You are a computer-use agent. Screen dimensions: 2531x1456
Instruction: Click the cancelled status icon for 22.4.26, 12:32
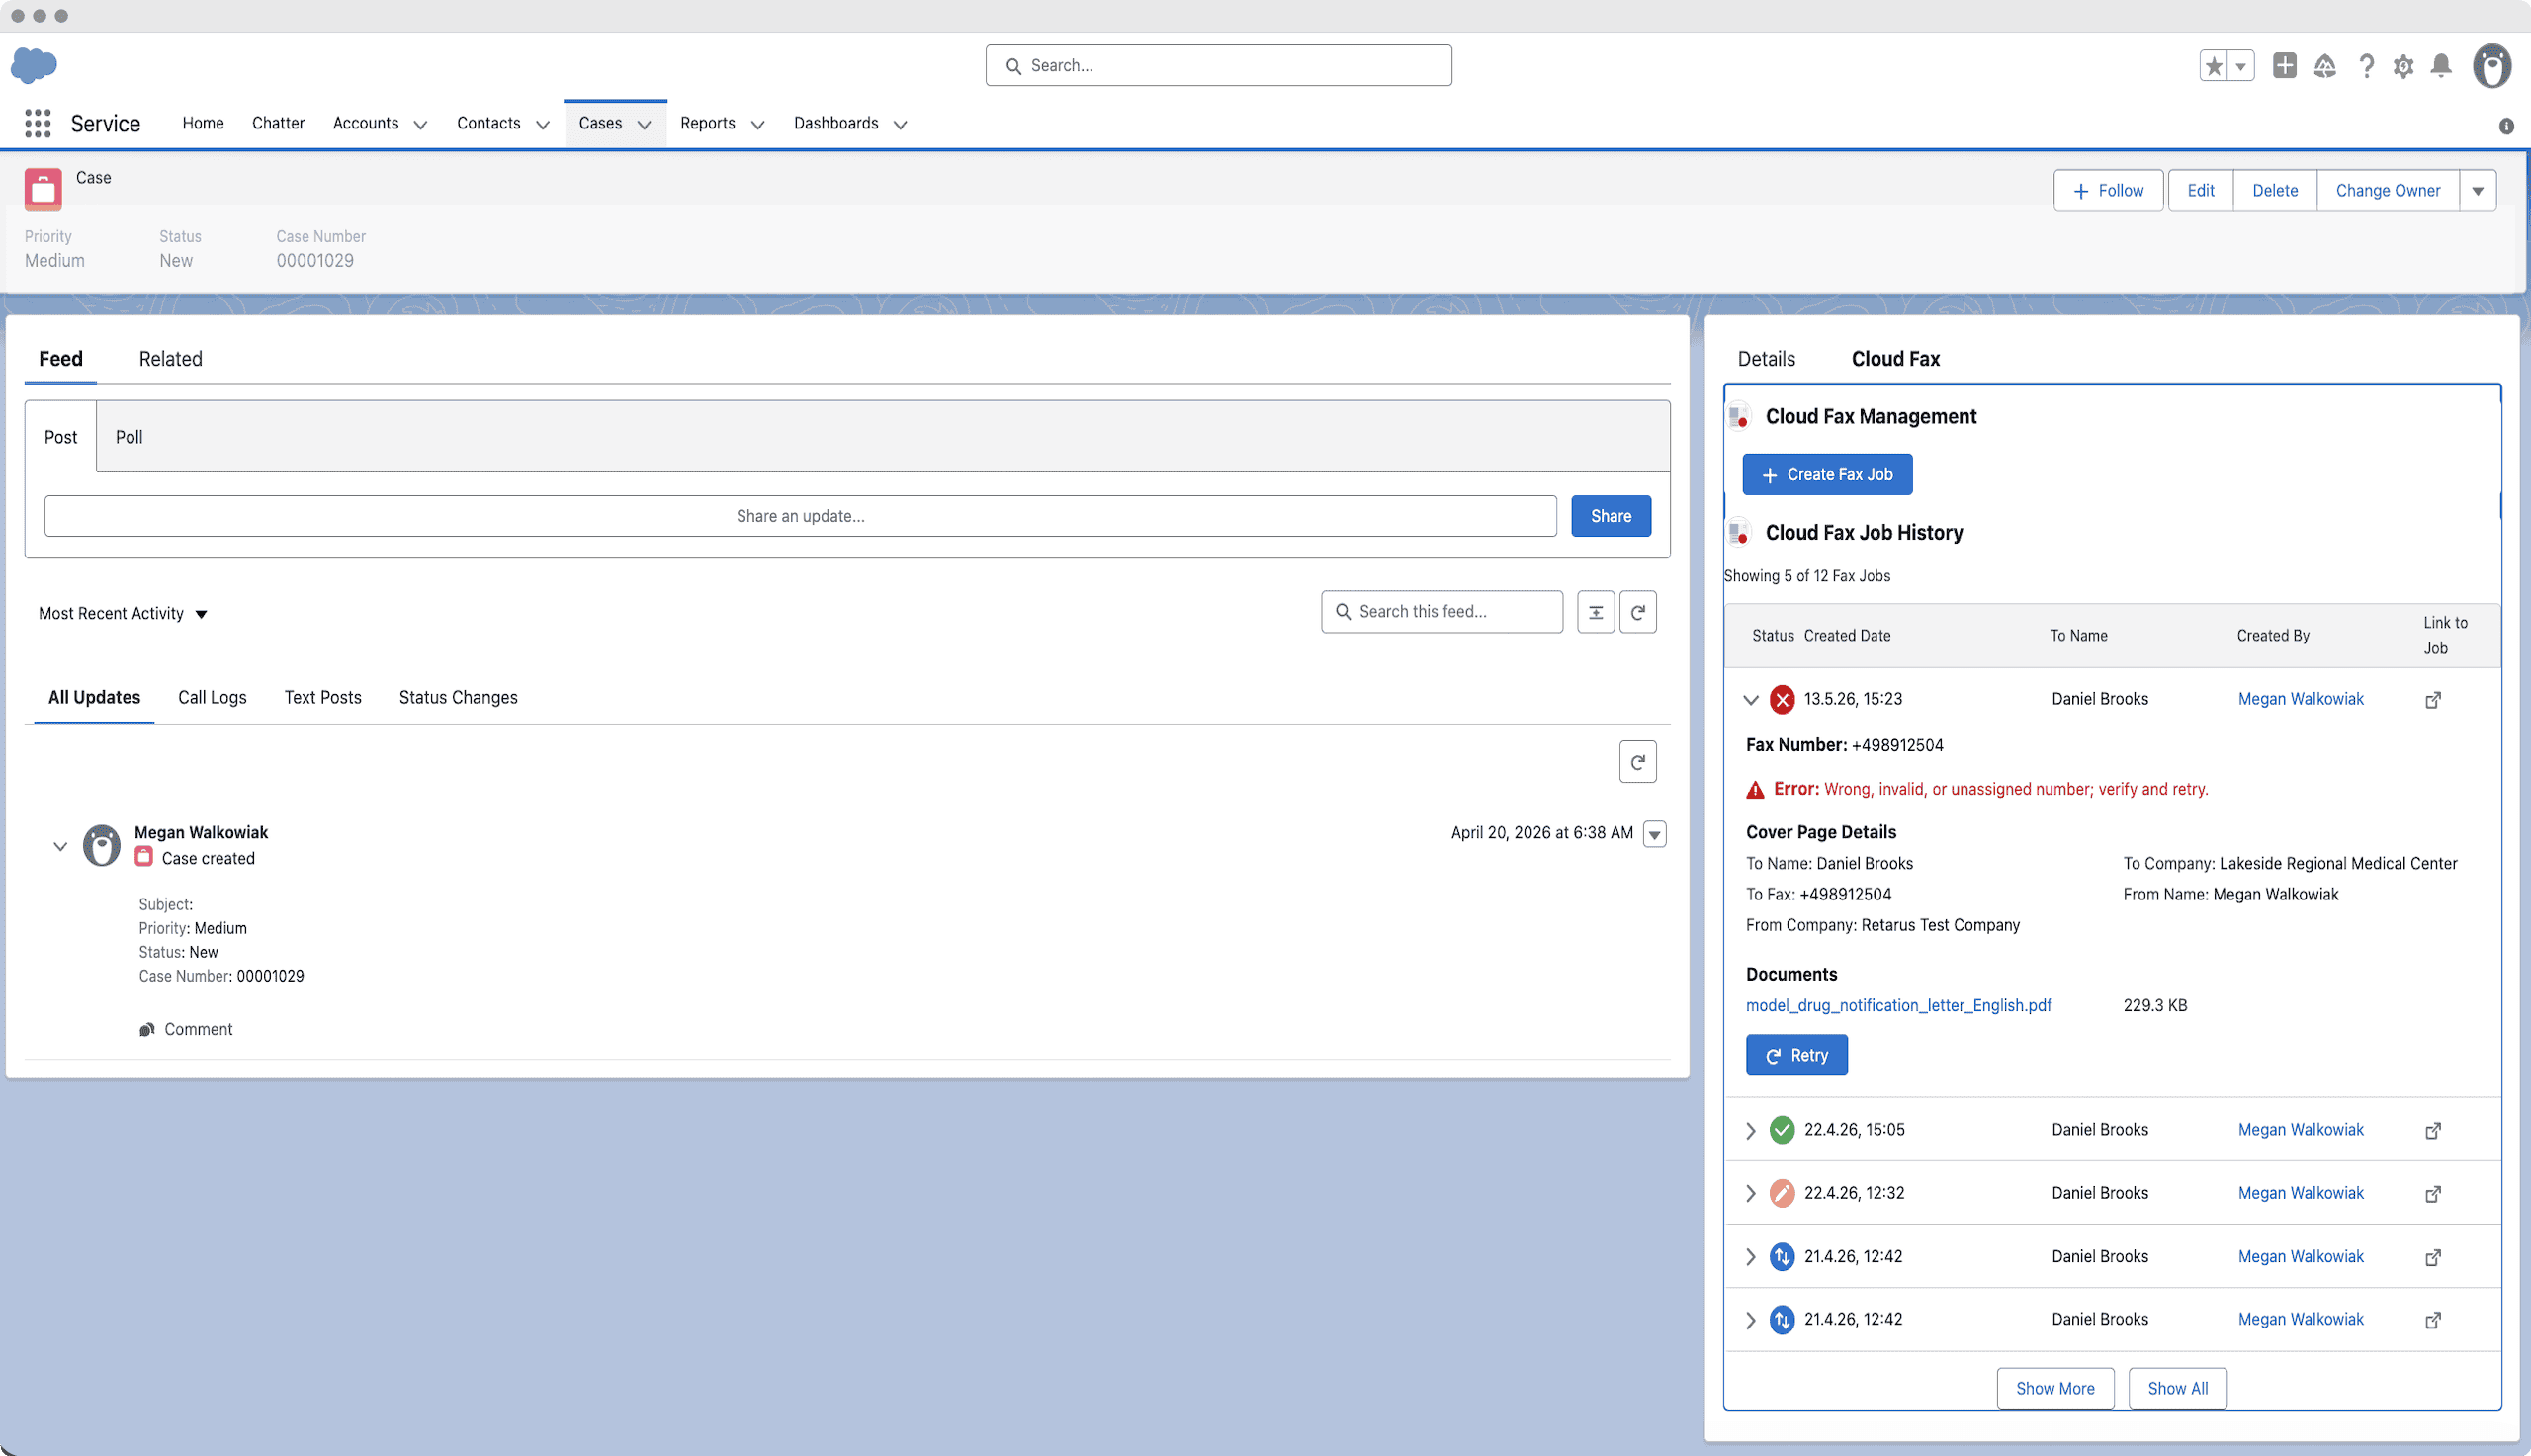click(1782, 1193)
